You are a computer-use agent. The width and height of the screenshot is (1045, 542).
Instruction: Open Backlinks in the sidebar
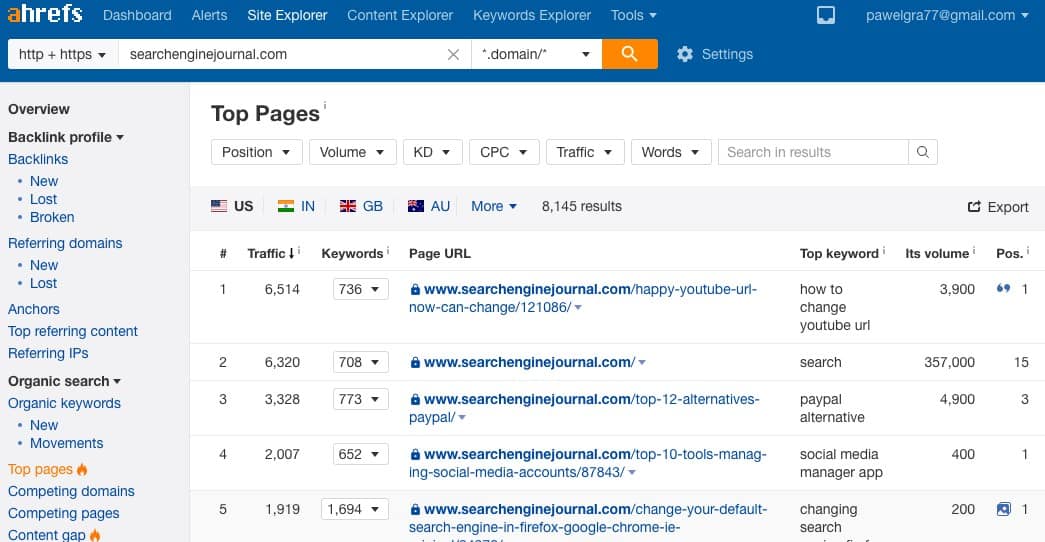[38, 159]
